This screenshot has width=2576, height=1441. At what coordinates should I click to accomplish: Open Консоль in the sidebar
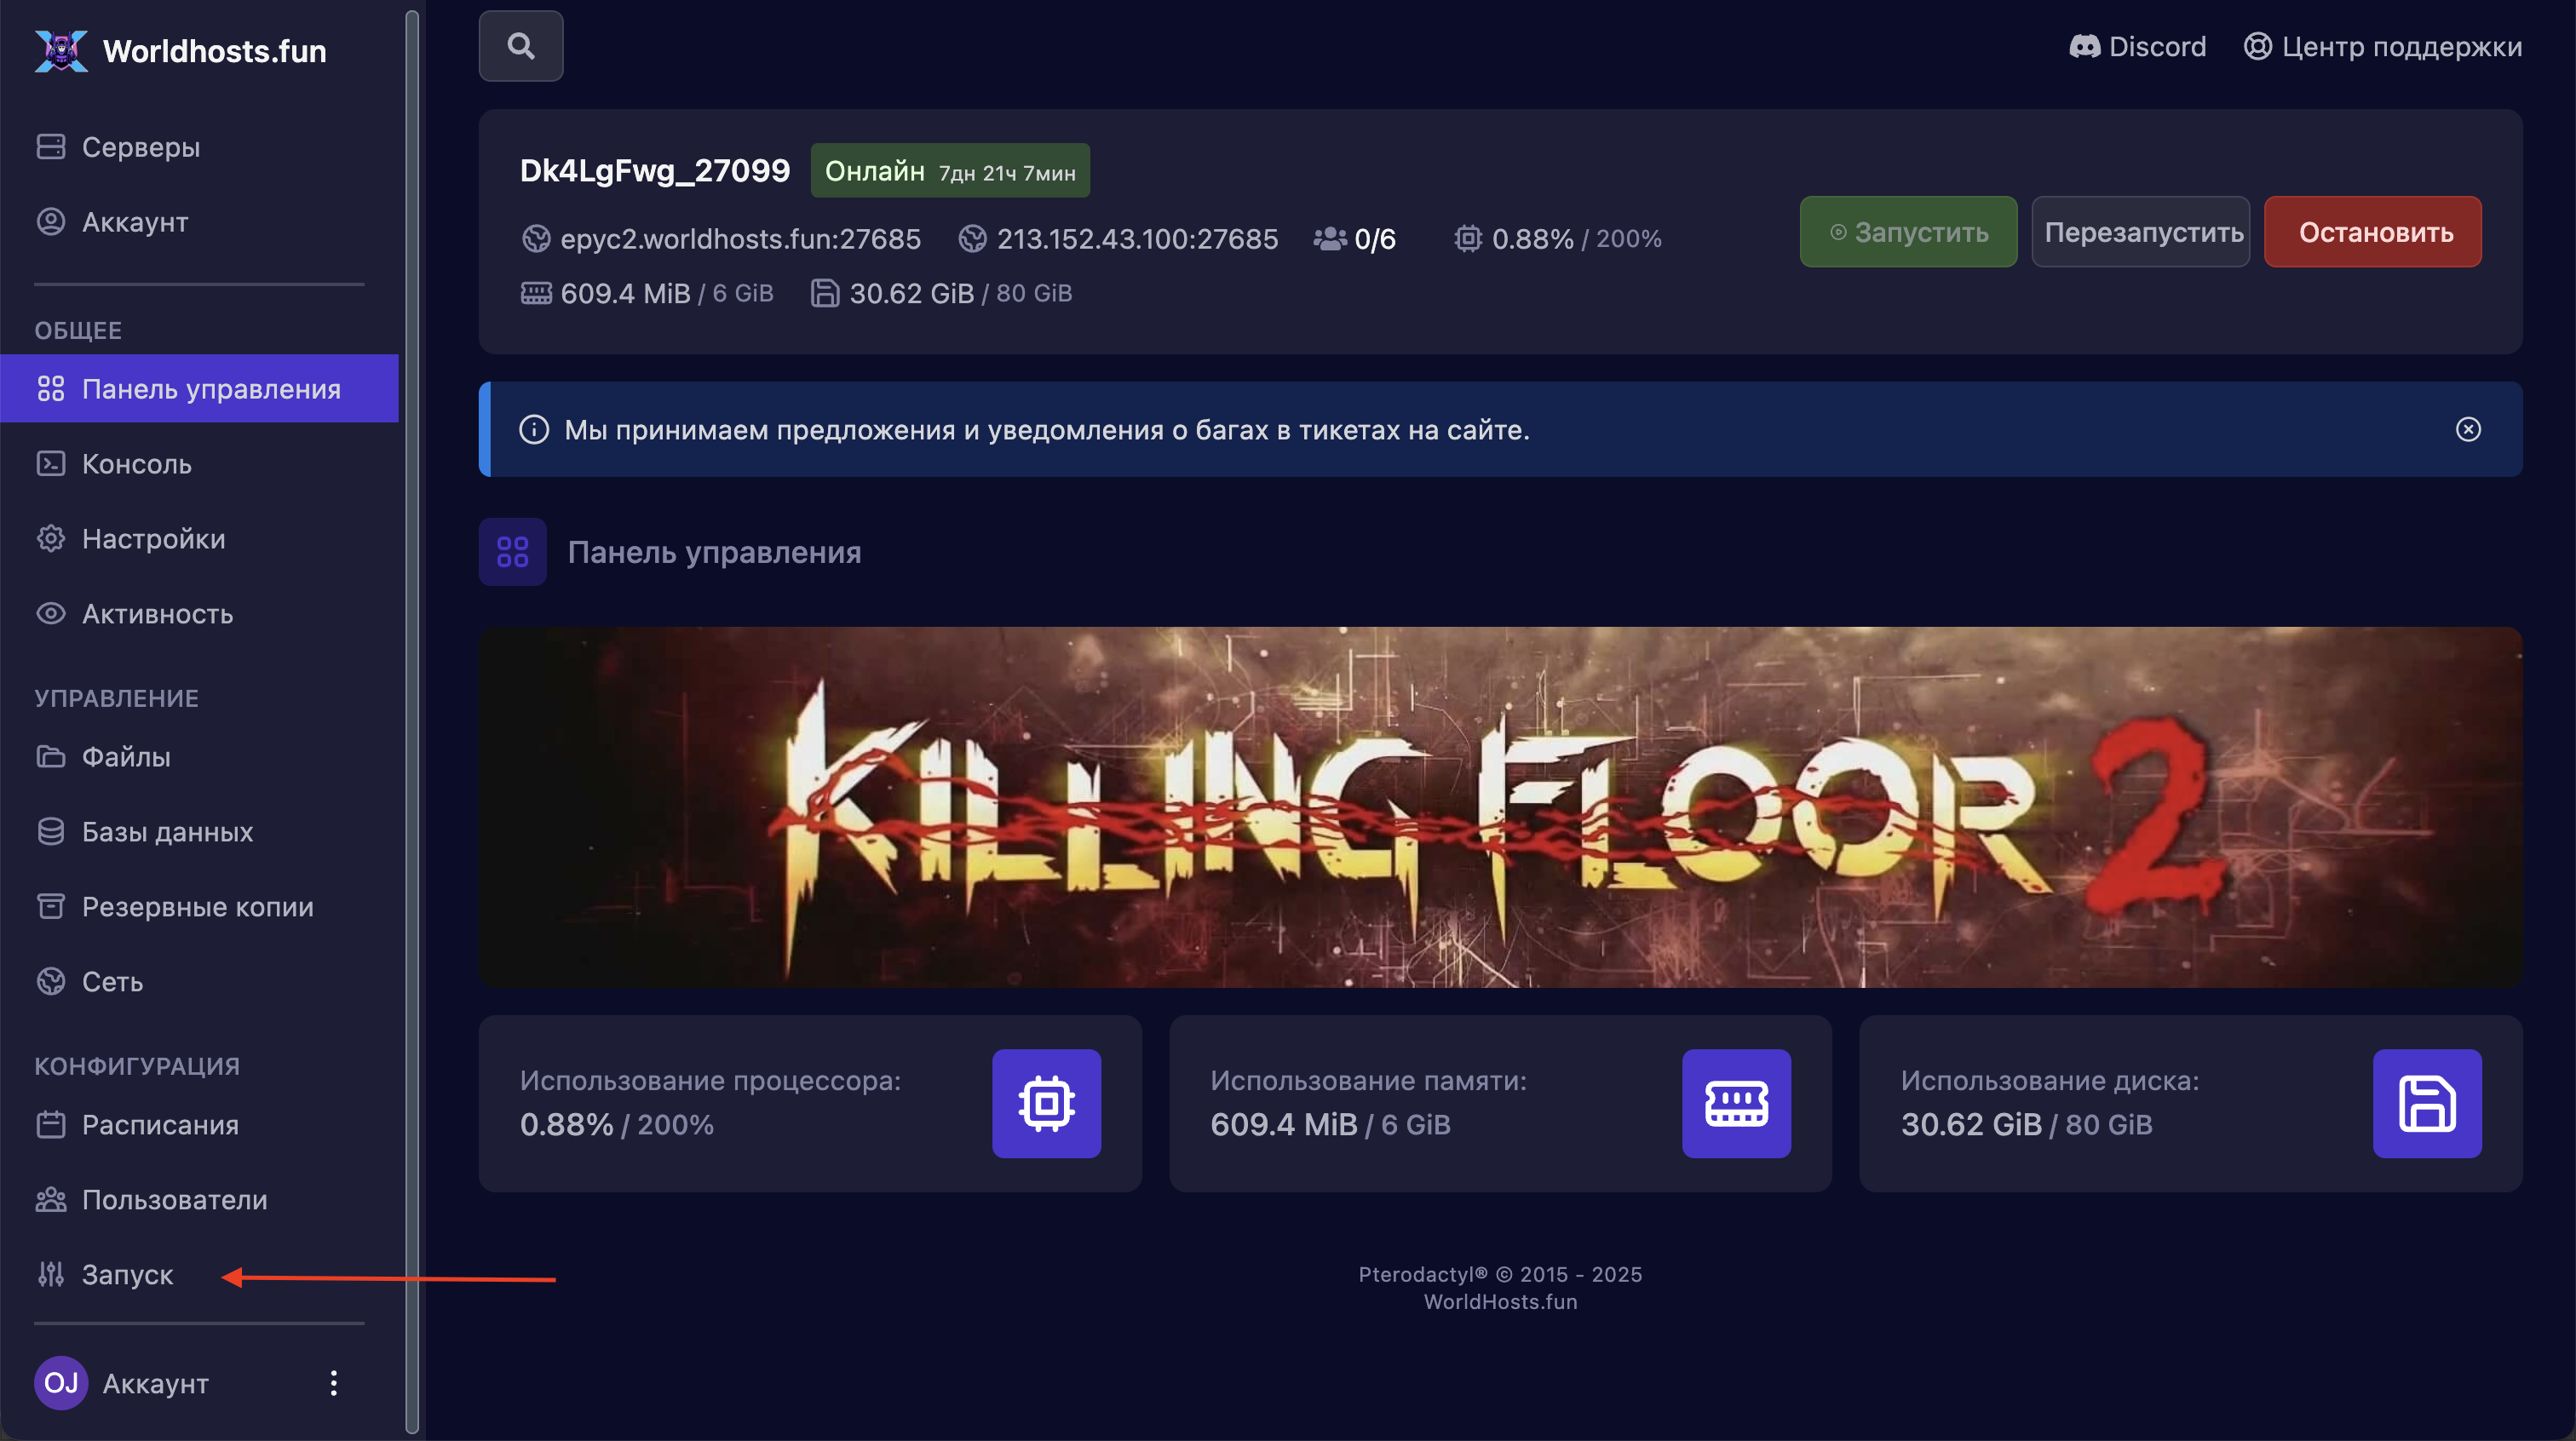136,464
